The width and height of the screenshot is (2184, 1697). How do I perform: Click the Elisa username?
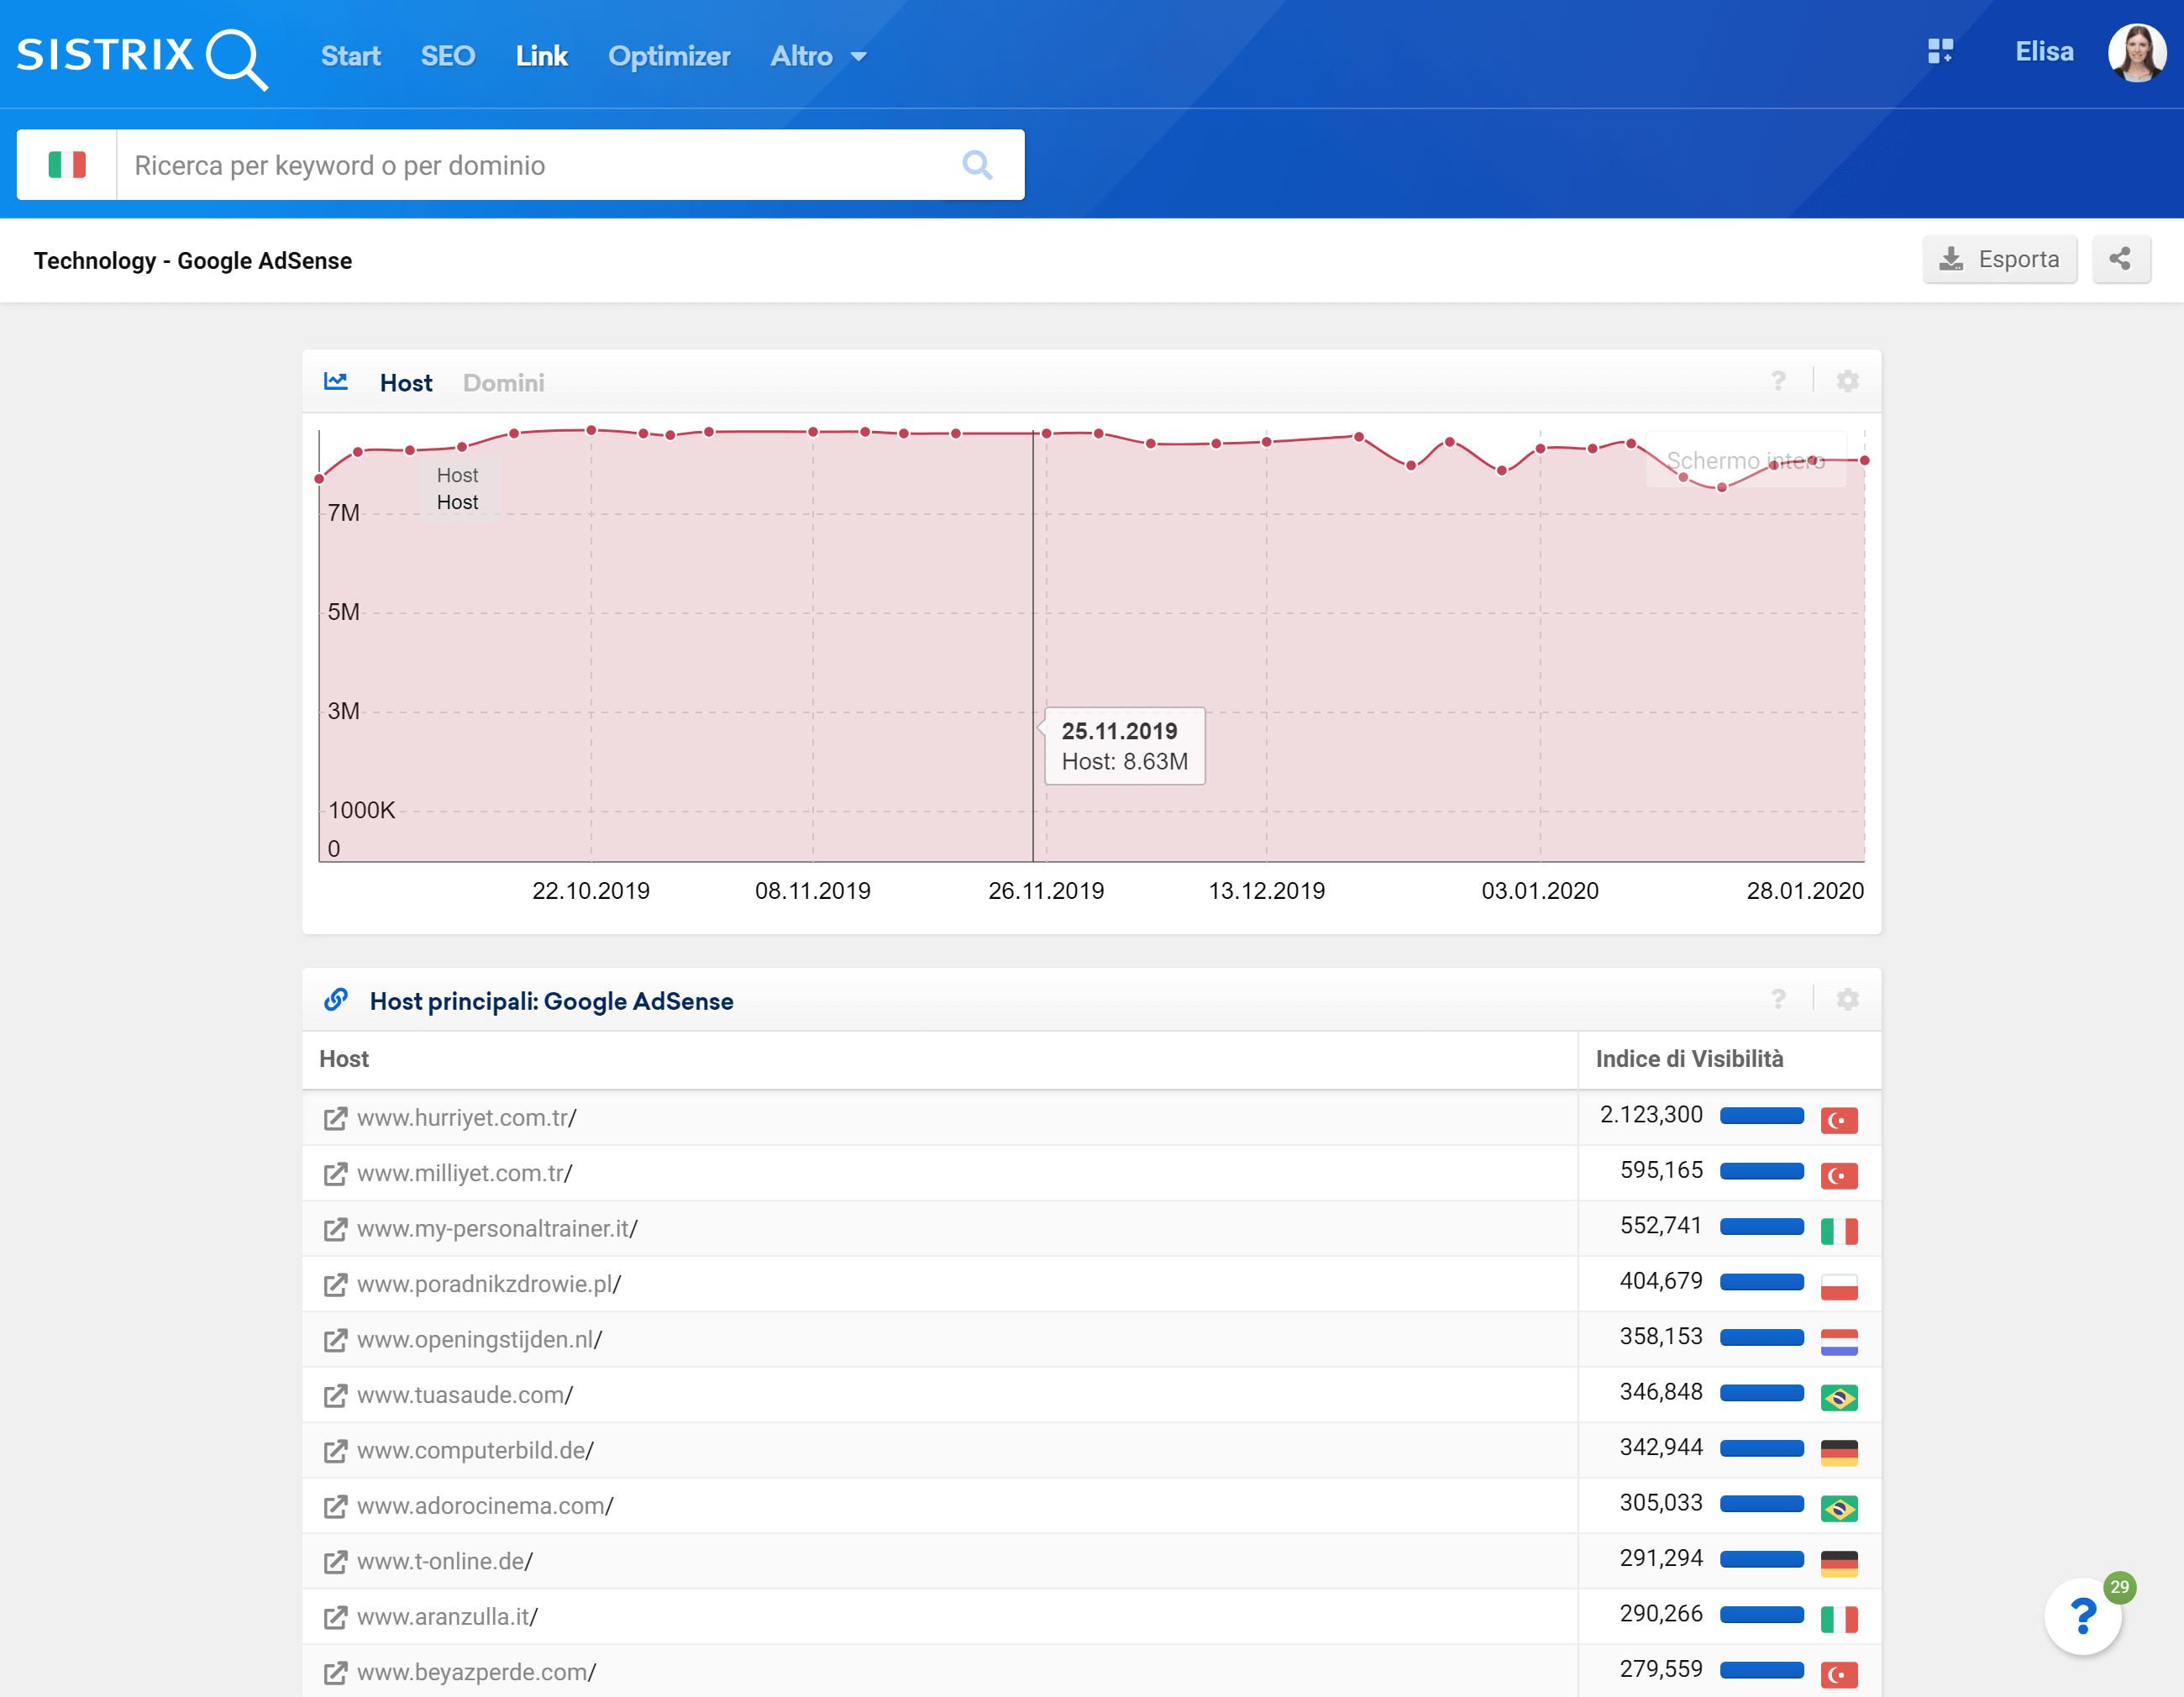tap(2044, 52)
